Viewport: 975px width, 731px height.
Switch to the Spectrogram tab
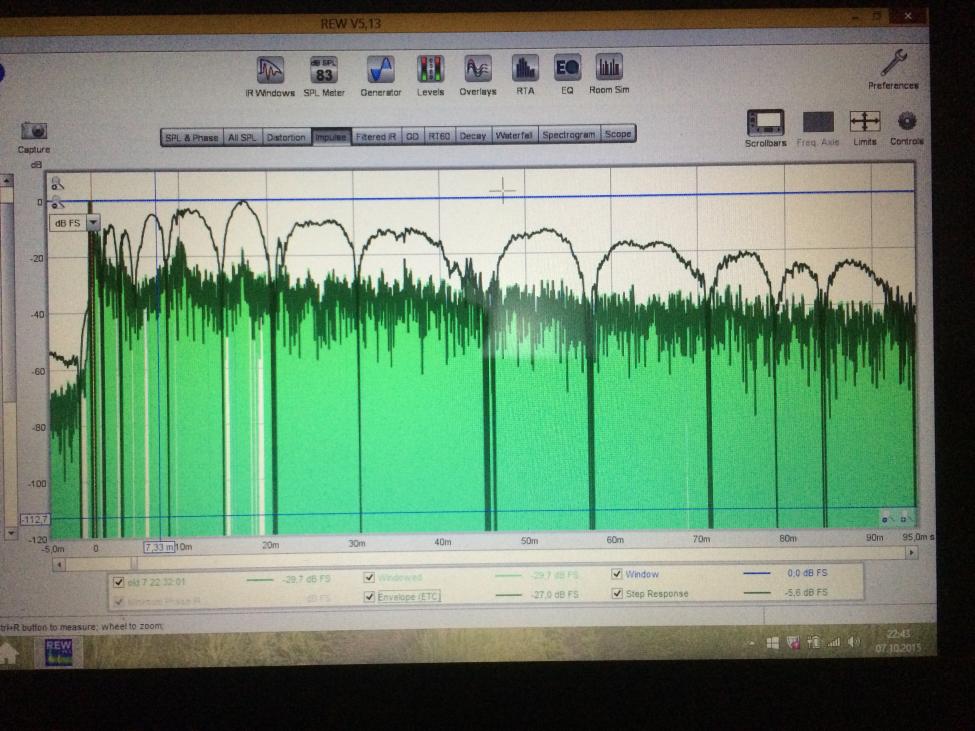click(x=569, y=135)
